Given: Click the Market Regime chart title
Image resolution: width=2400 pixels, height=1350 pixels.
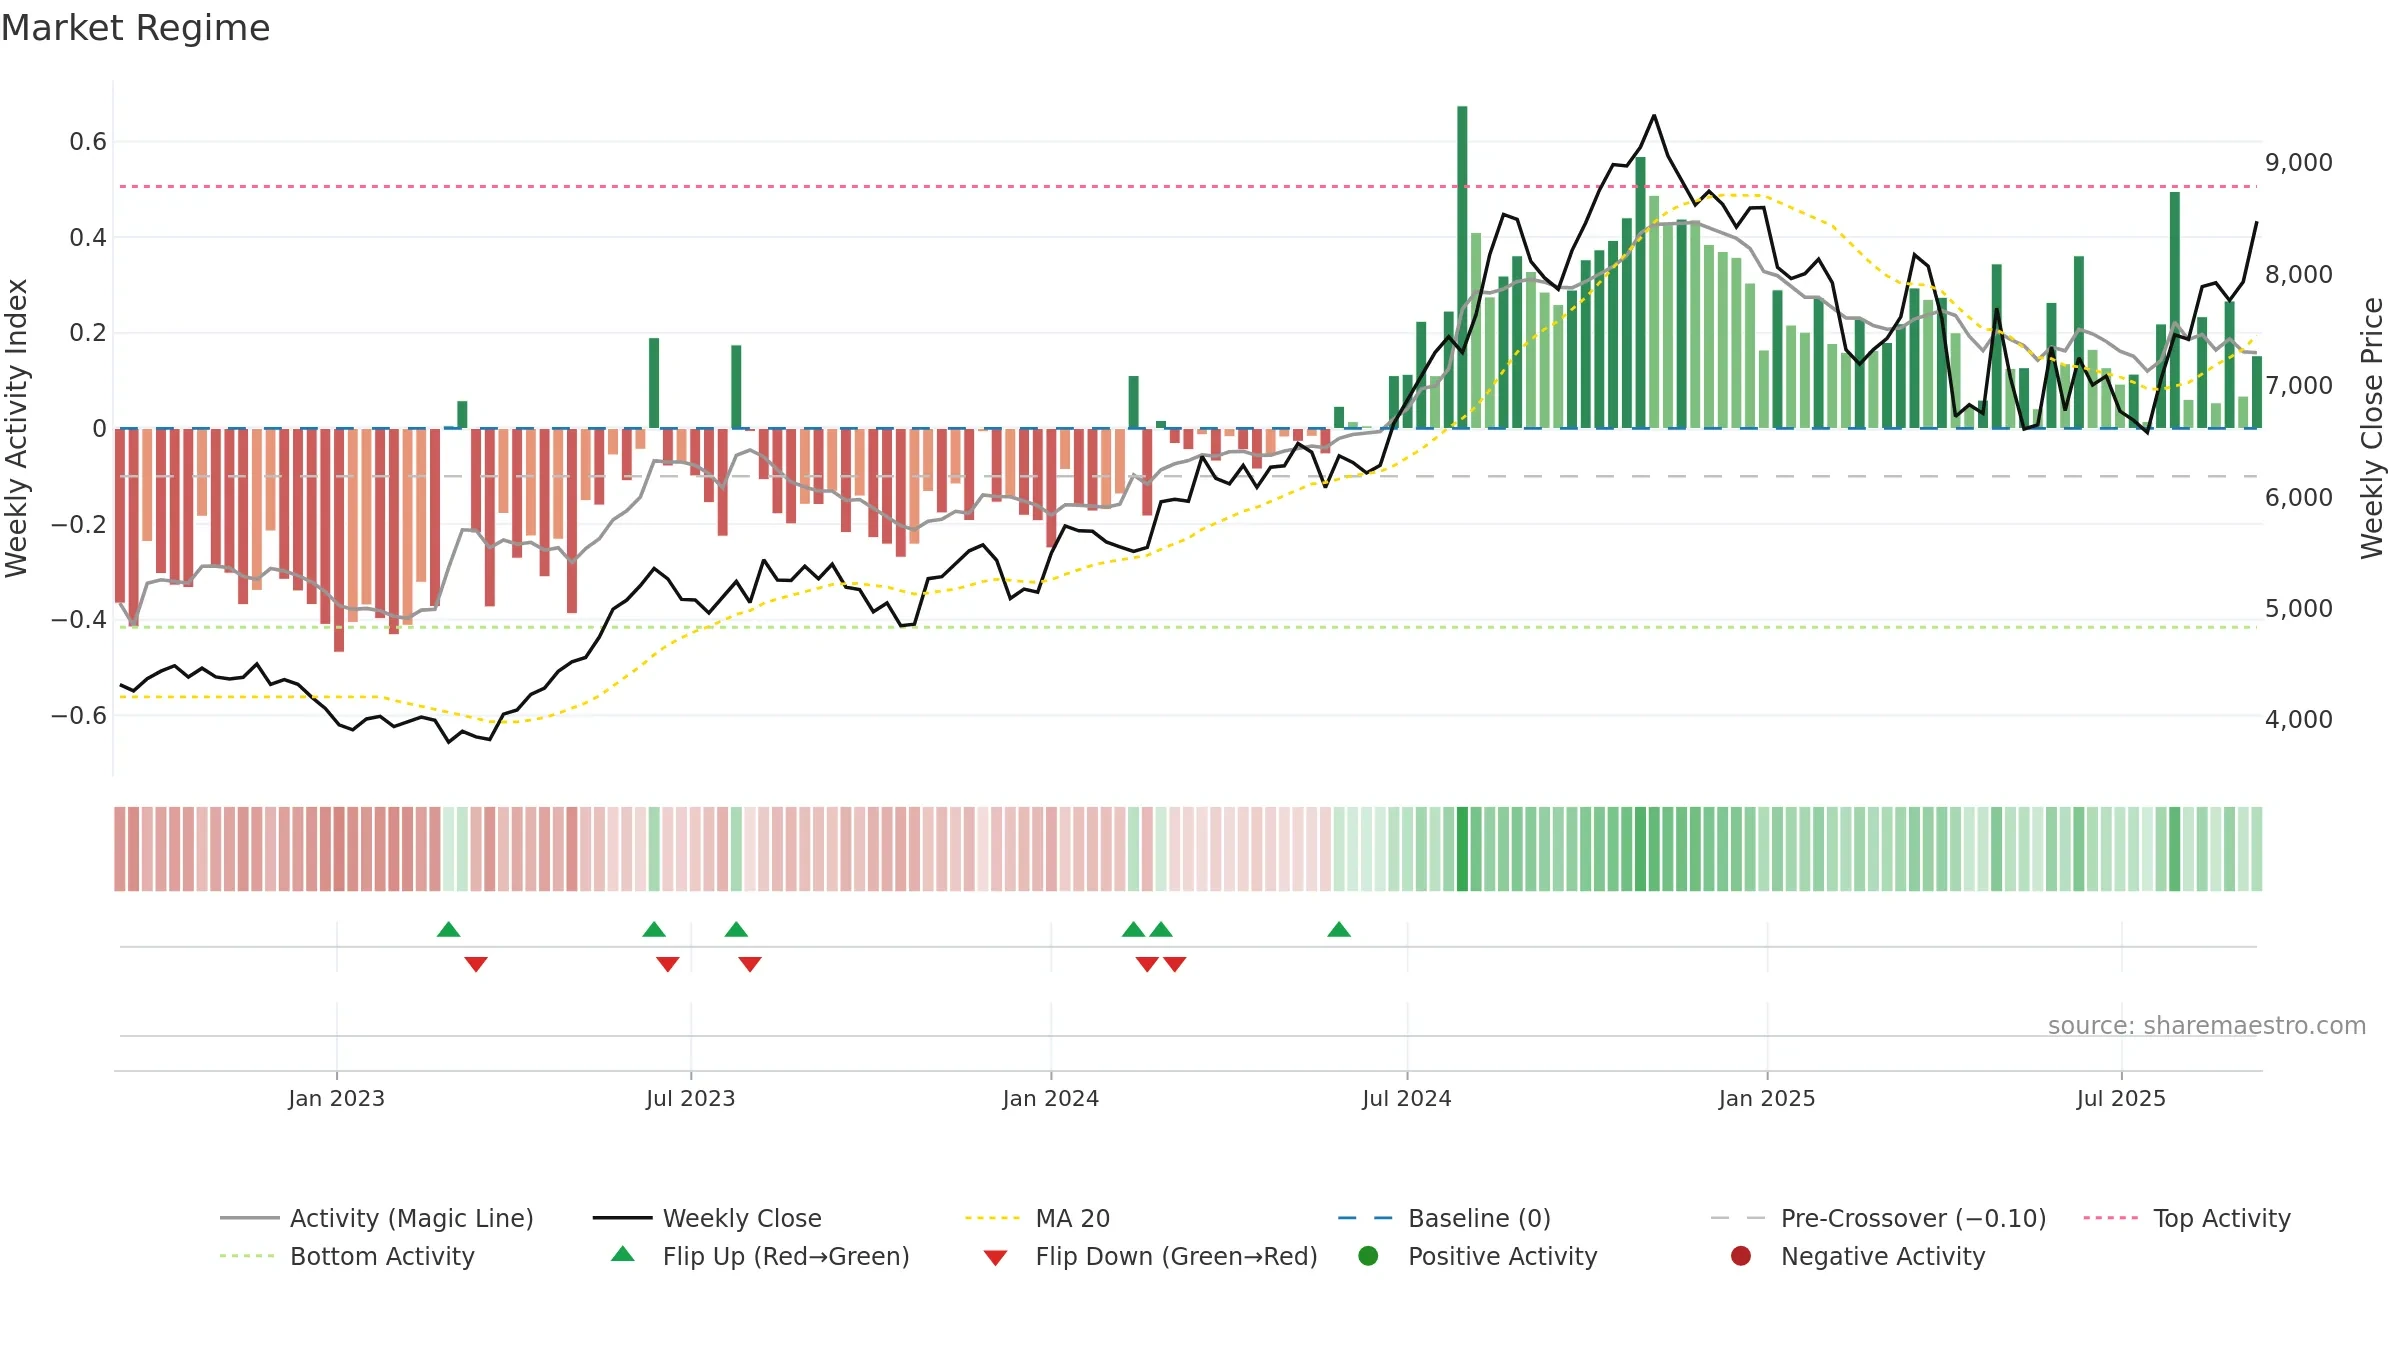Looking at the screenshot, I should (135, 28).
